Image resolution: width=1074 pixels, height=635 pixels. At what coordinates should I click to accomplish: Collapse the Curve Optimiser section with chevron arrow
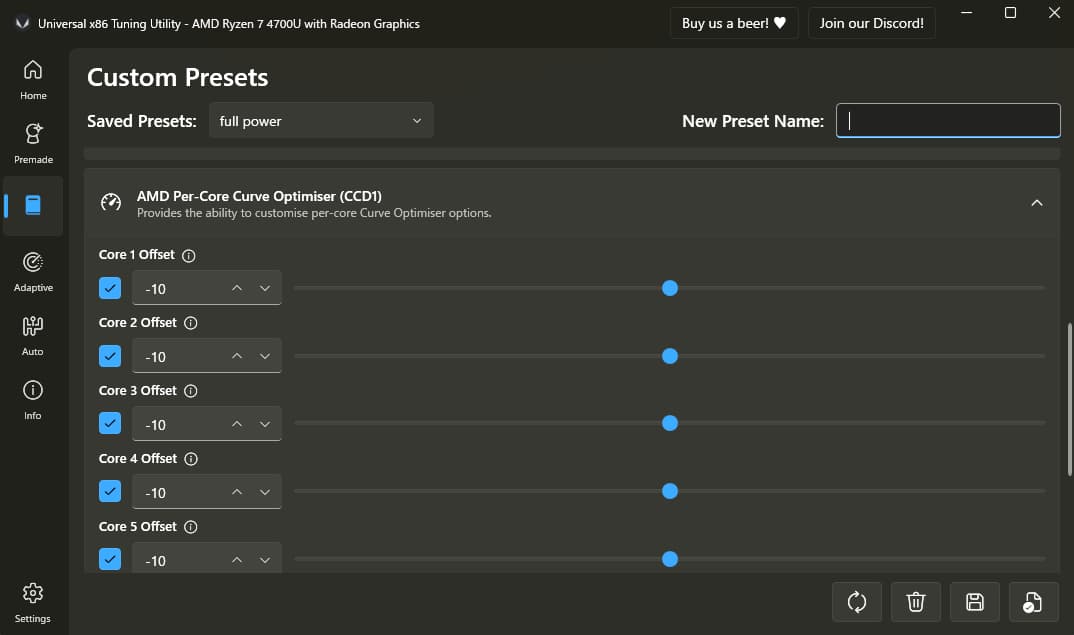[1037, 203]
